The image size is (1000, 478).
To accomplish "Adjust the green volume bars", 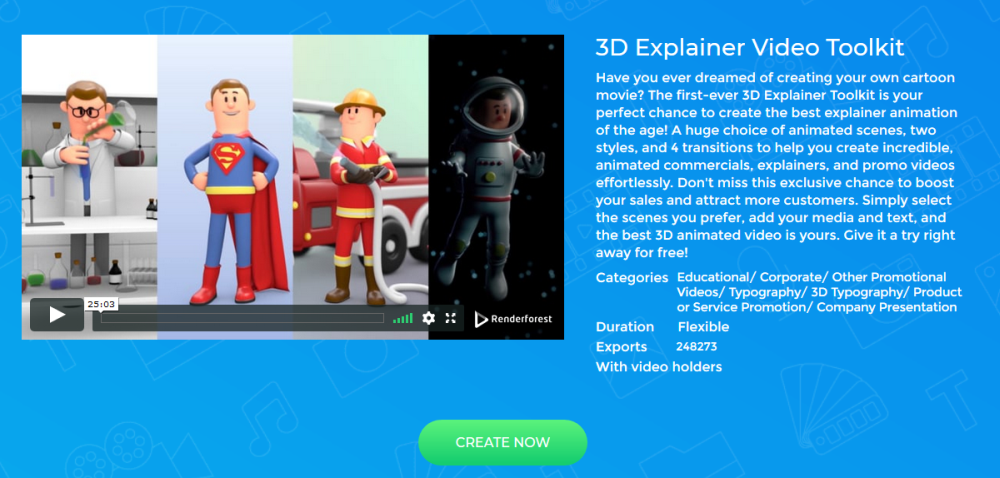I will point(402,318).
